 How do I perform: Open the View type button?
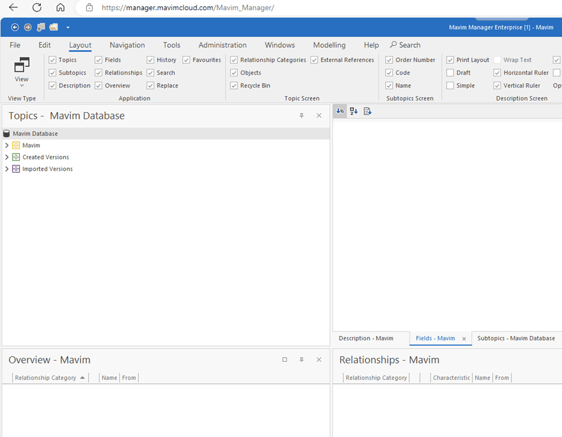click(x=22, y=72)
